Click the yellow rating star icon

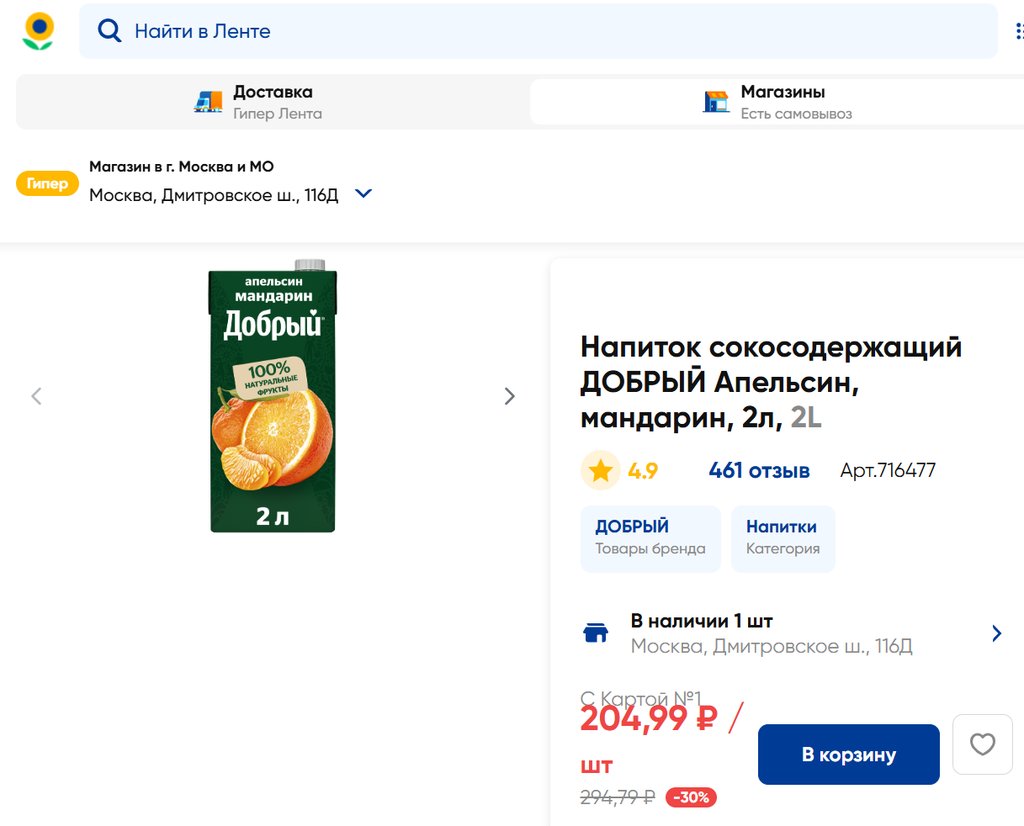tap(600, 470)
